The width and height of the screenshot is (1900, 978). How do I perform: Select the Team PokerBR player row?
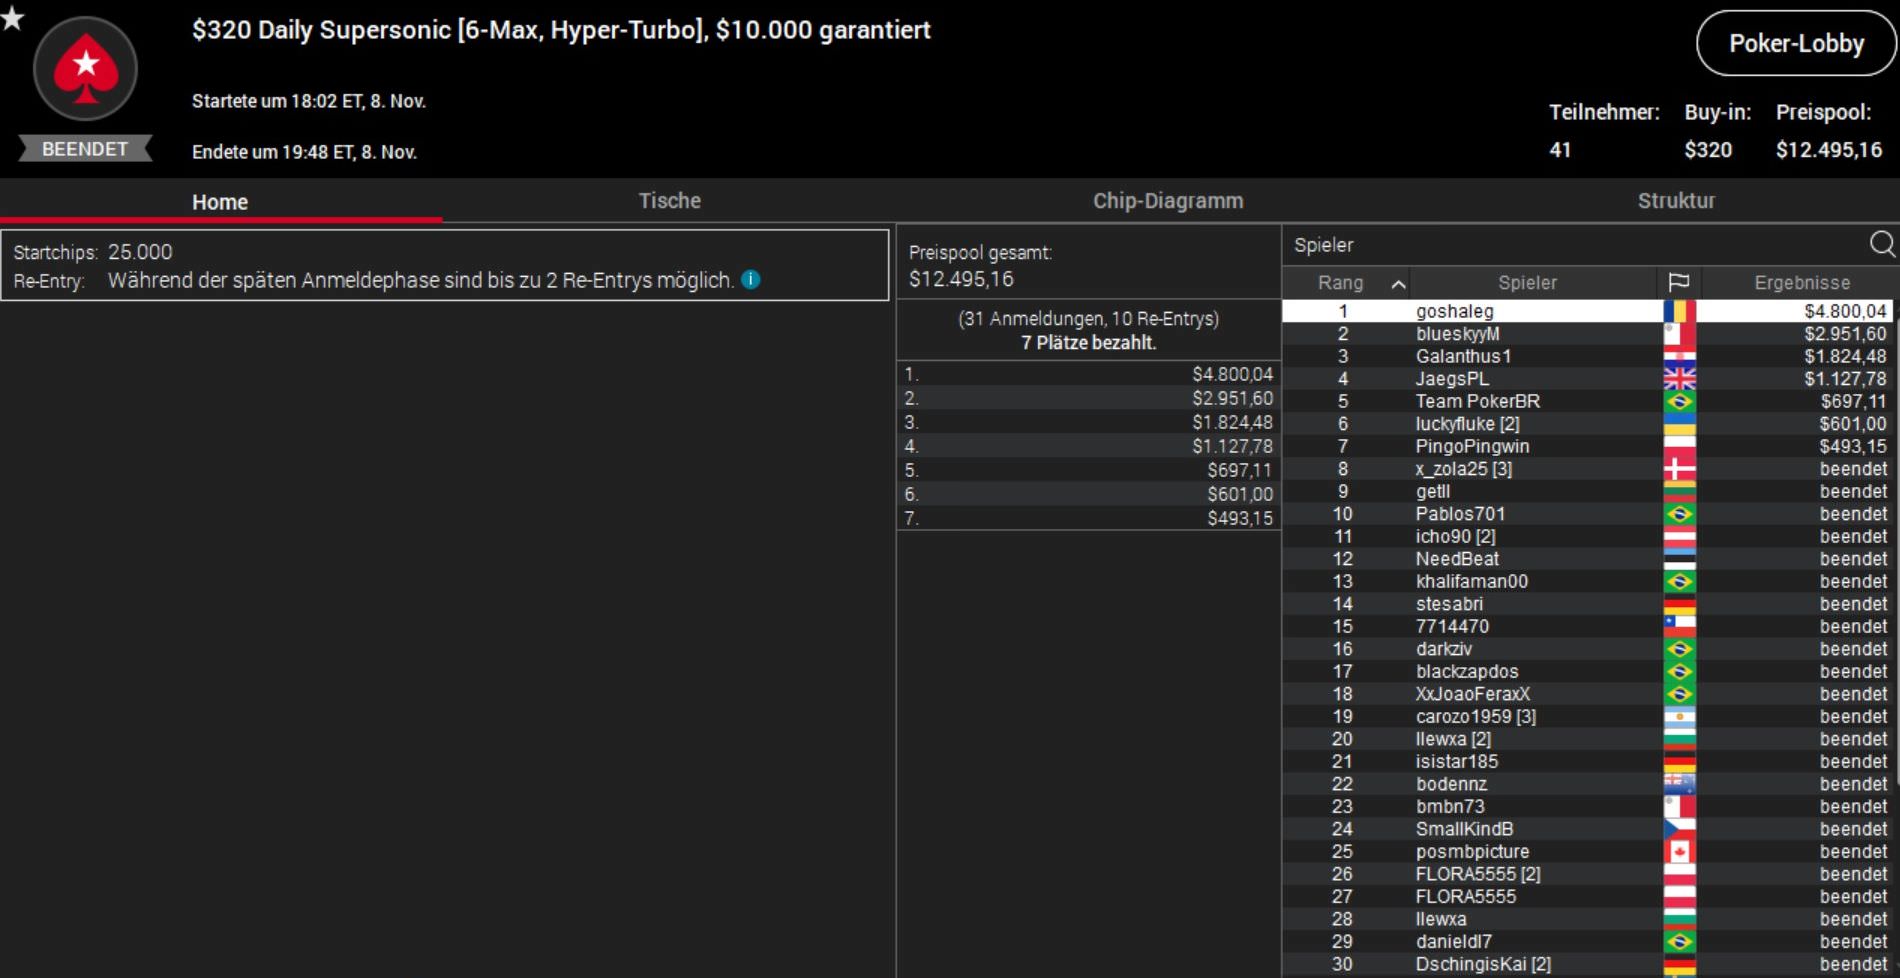click(1477, 401)
